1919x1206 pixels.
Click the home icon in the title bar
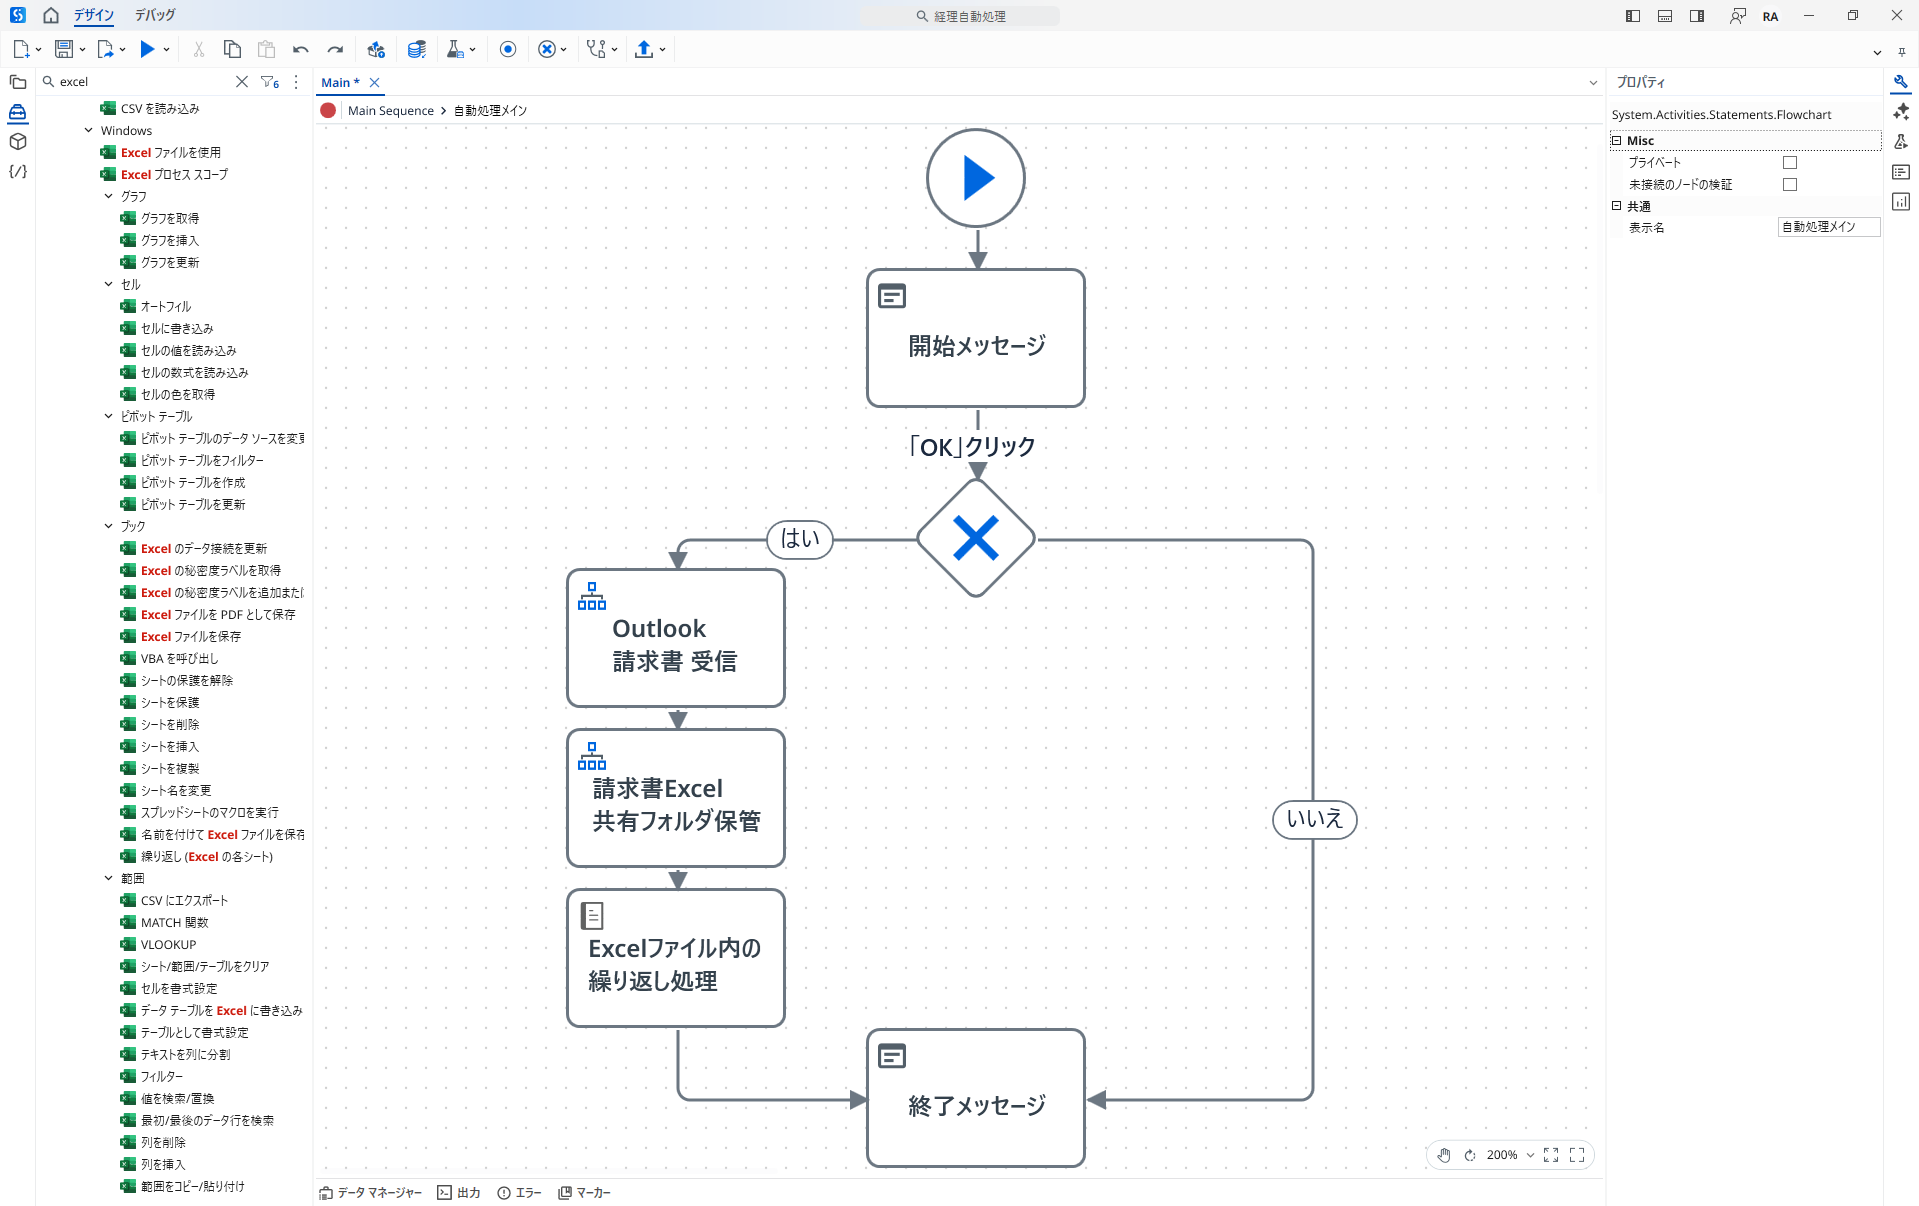pyautogui.click(x=51, y=15)
